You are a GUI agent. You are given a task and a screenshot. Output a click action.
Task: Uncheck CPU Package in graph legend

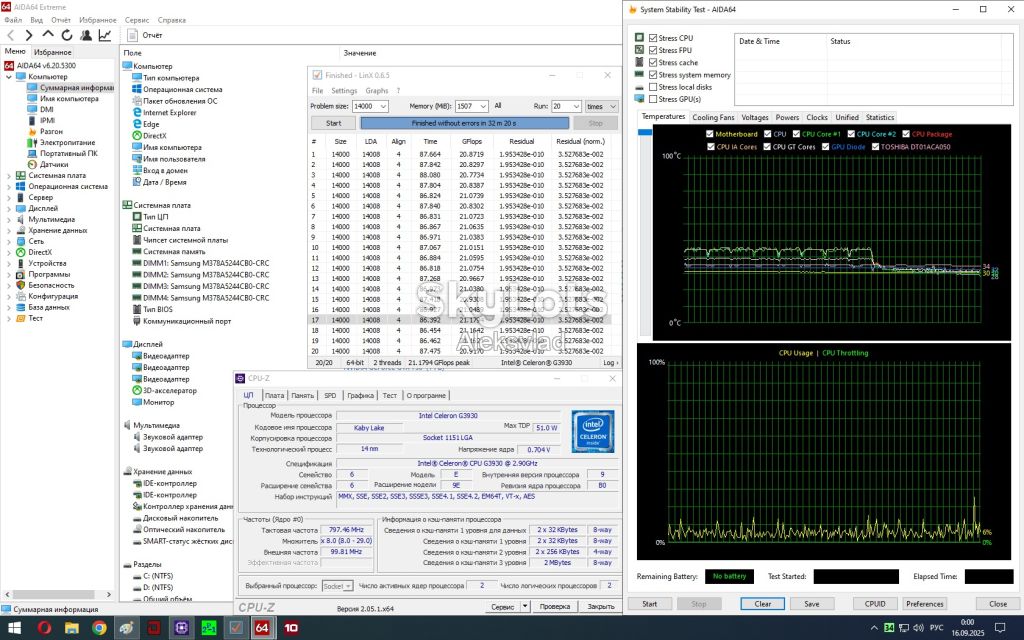906,134
